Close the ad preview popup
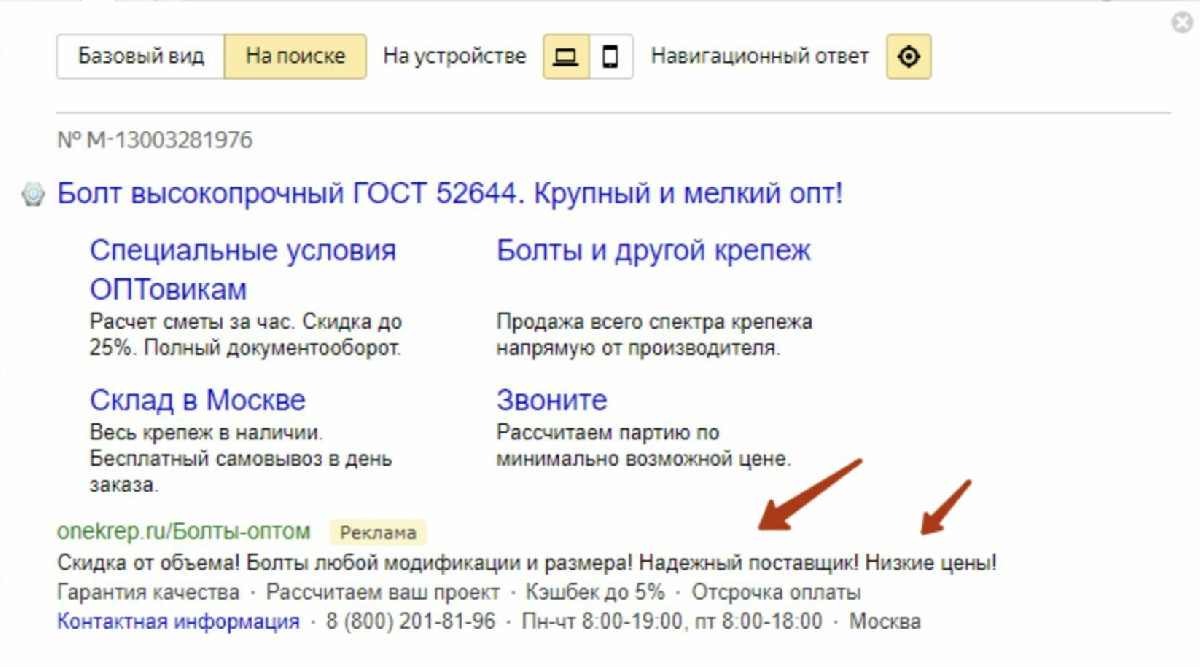 1182,24
